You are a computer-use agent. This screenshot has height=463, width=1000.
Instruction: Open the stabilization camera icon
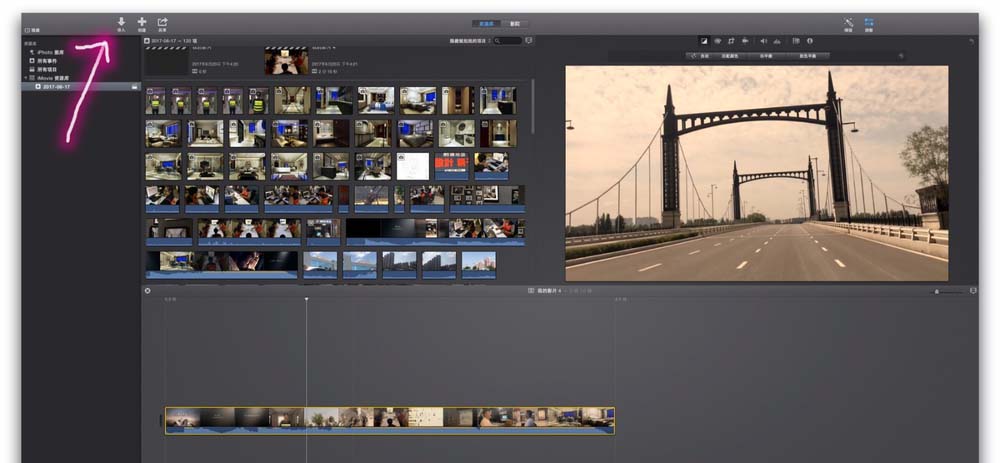coord(744,41)
